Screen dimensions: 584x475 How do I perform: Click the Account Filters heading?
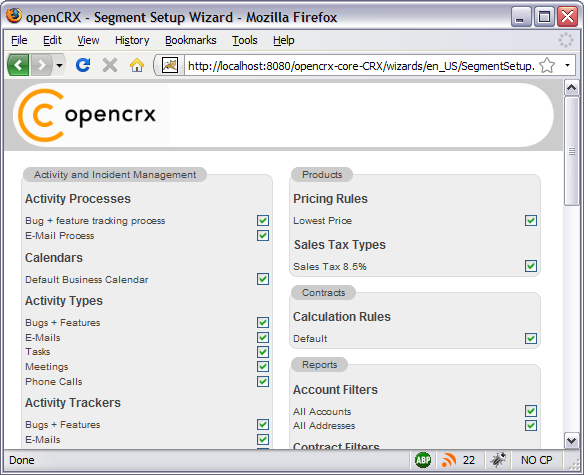tap(335, 390)
